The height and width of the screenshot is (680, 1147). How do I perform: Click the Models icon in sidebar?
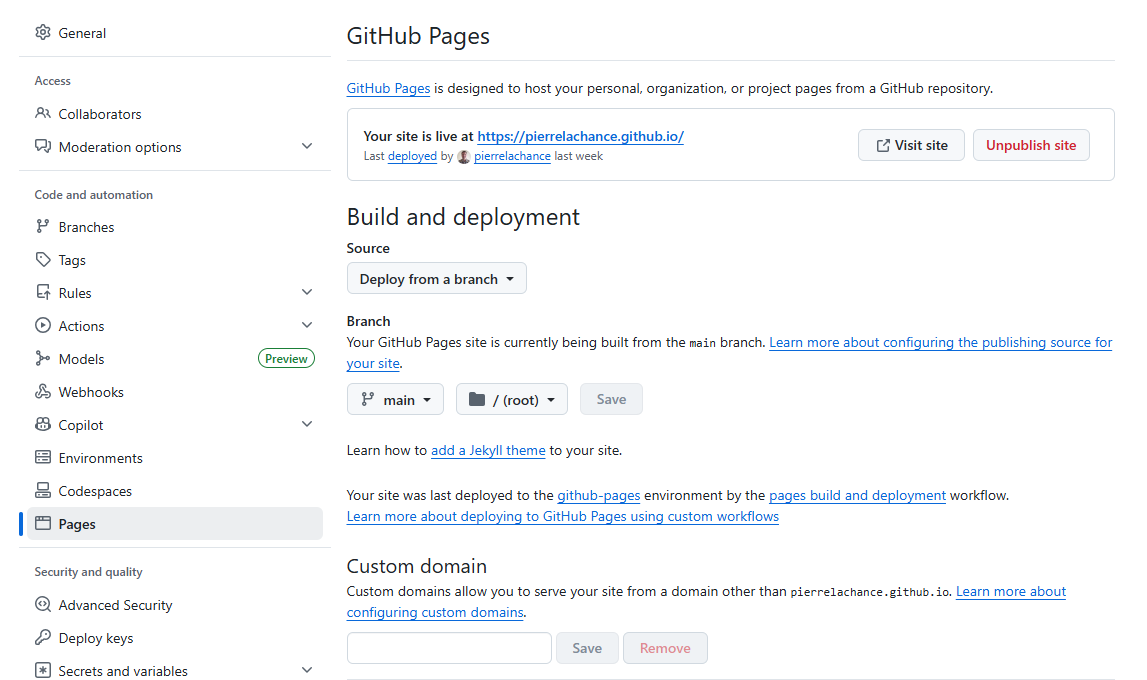[x=43, y=358]
